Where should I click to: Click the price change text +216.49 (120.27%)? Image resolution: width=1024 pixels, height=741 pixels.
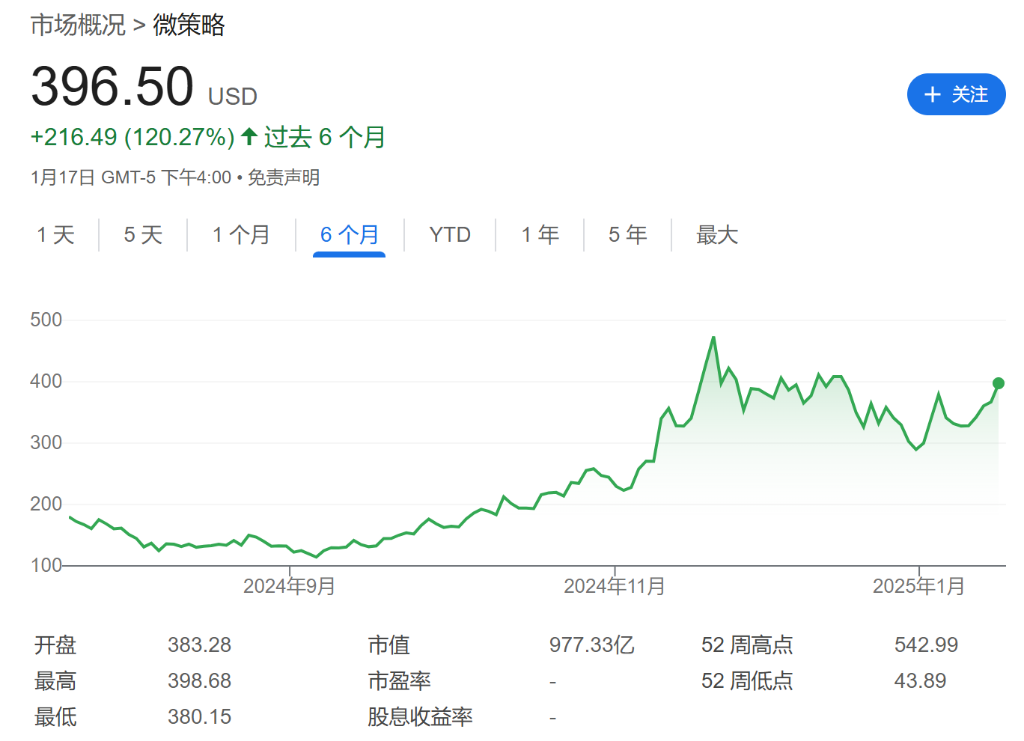tap(130, 137)
